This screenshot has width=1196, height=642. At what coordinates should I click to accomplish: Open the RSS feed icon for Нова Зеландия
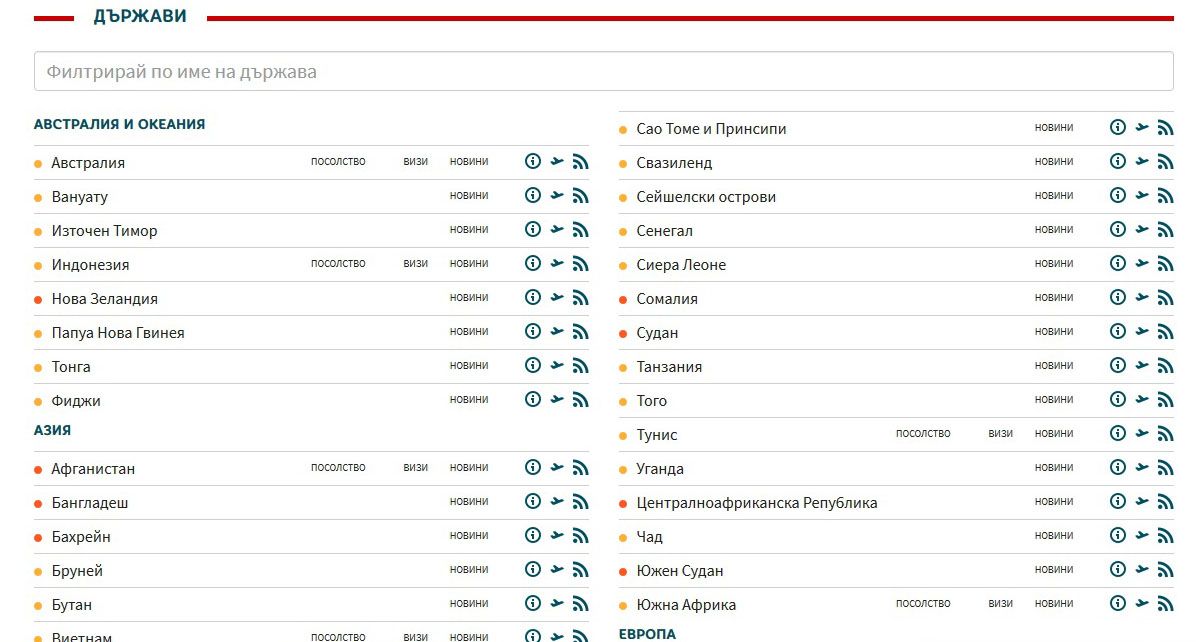580,298
